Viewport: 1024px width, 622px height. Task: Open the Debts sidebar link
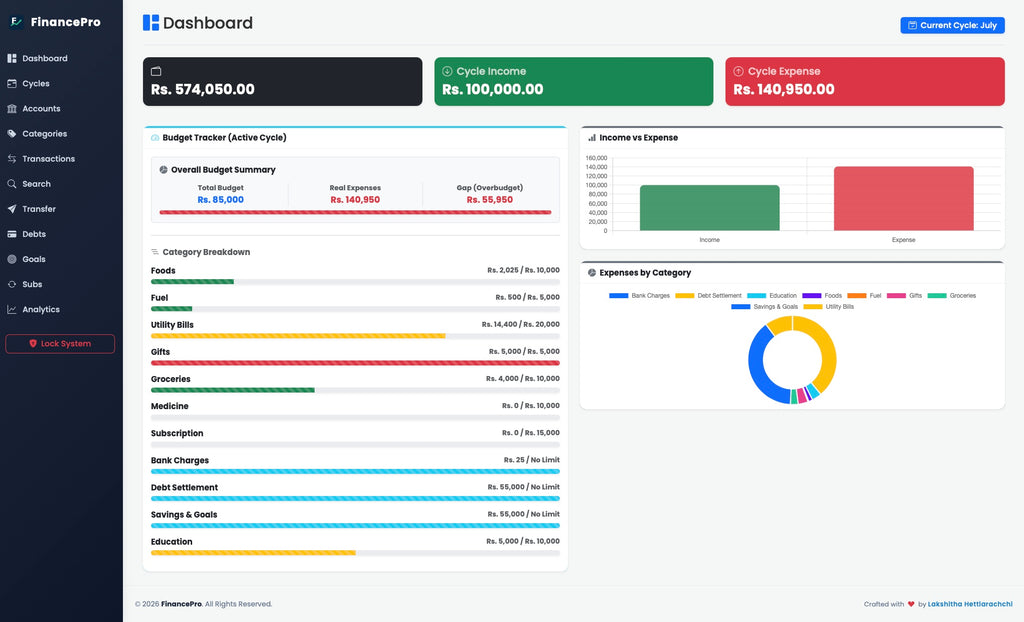click(x=61, y=234)
